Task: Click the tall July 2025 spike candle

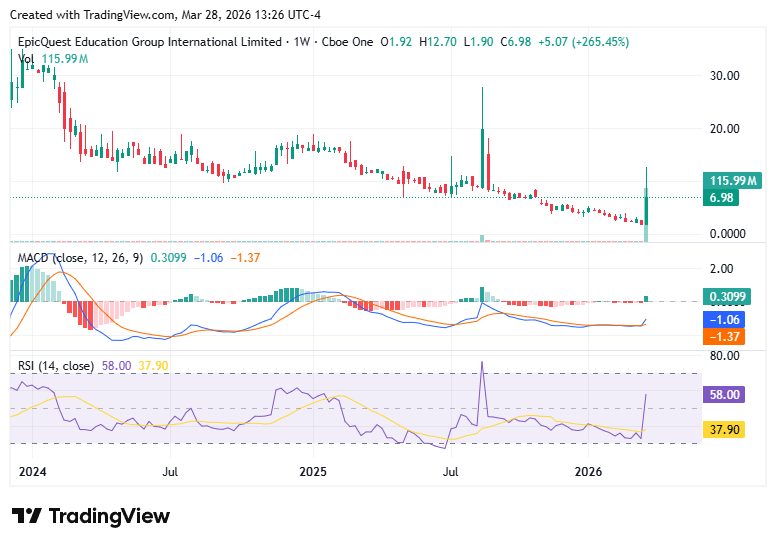Action: tap(482, 140)
